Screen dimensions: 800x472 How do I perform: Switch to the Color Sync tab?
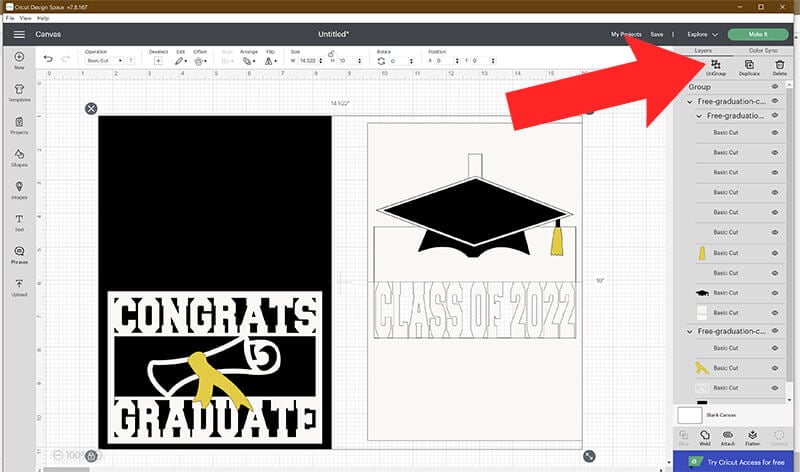pos(762,49)
